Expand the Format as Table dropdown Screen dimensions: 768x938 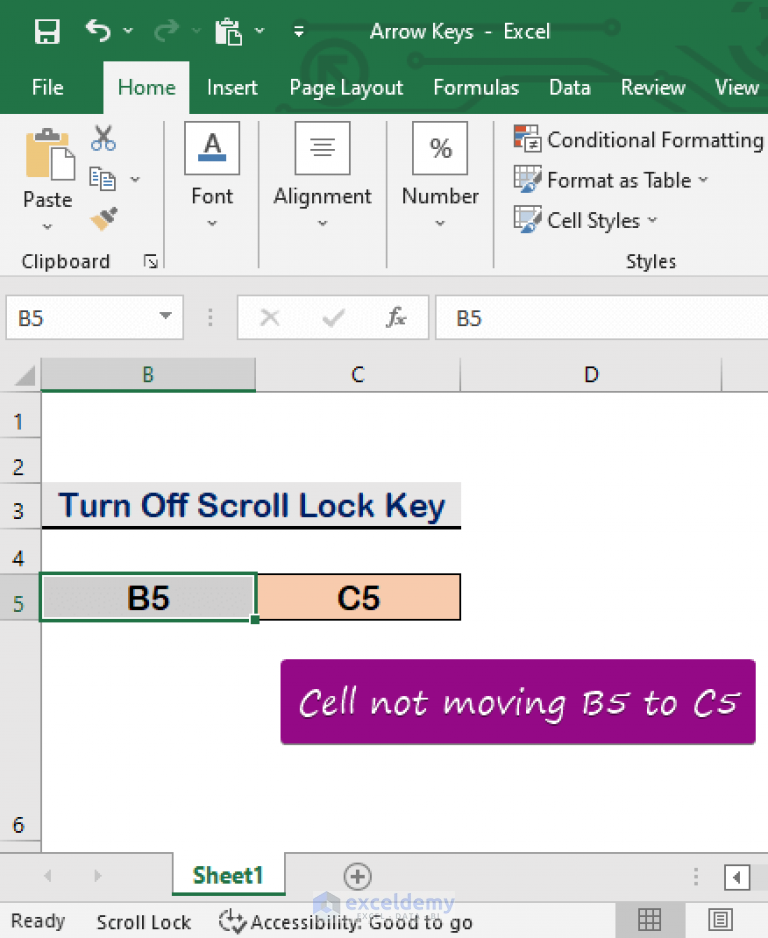(703, 179)
